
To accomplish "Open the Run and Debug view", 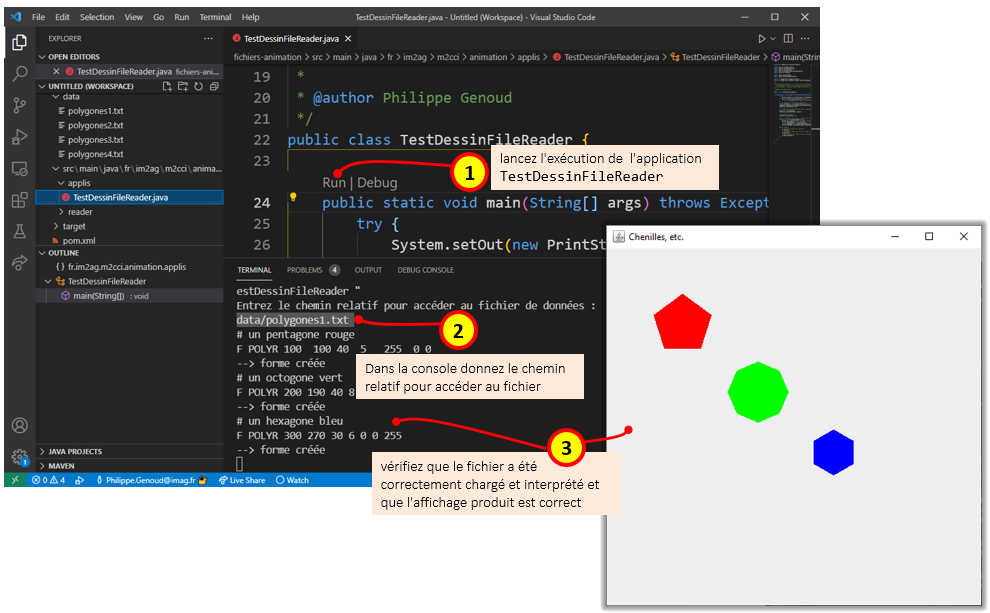I will [x=19, y=137].
